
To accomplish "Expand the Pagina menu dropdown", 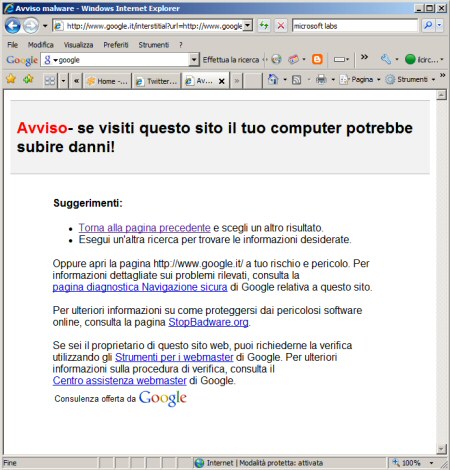I will [378, 80].
